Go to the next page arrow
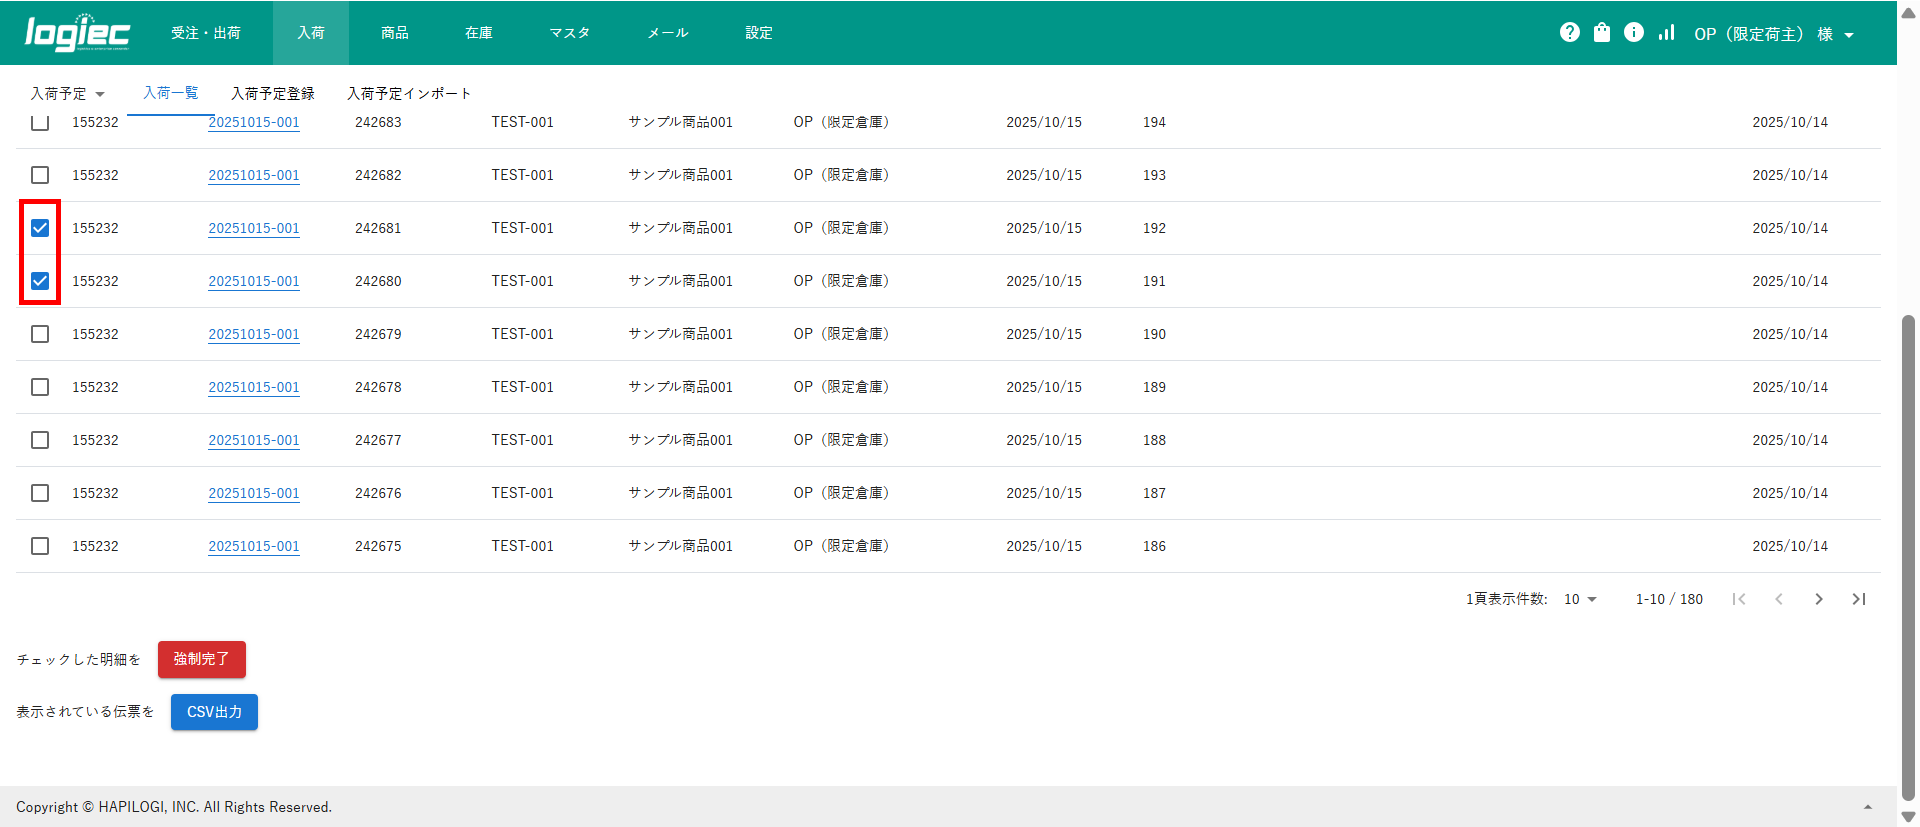 [x=1819, y=599]
